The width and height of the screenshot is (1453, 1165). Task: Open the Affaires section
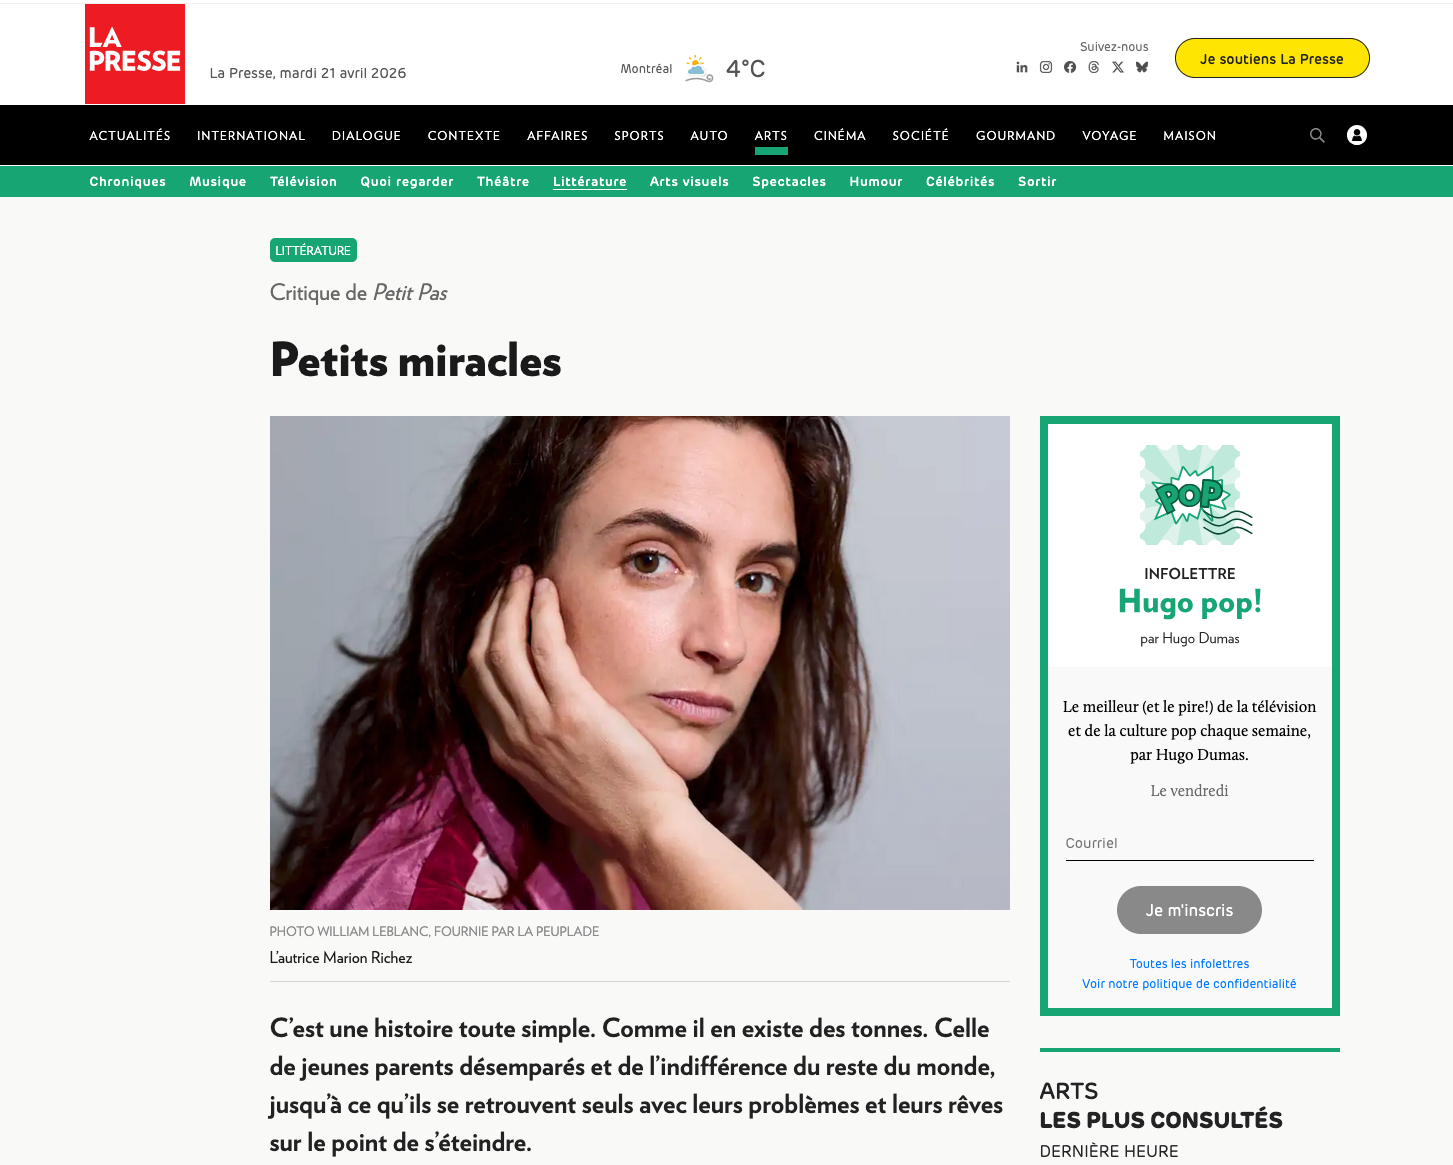pos(557,136)
